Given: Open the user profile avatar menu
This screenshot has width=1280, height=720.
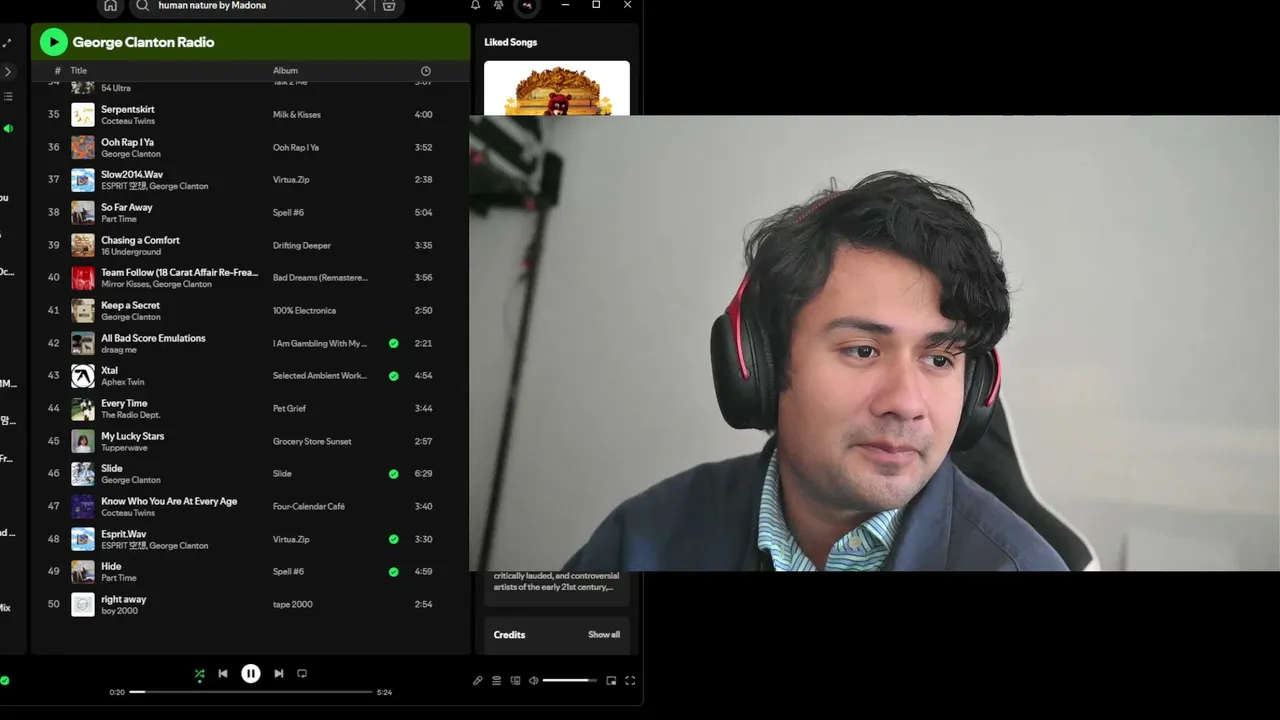Looking at the screenshot, I should (x=527, y=6).
